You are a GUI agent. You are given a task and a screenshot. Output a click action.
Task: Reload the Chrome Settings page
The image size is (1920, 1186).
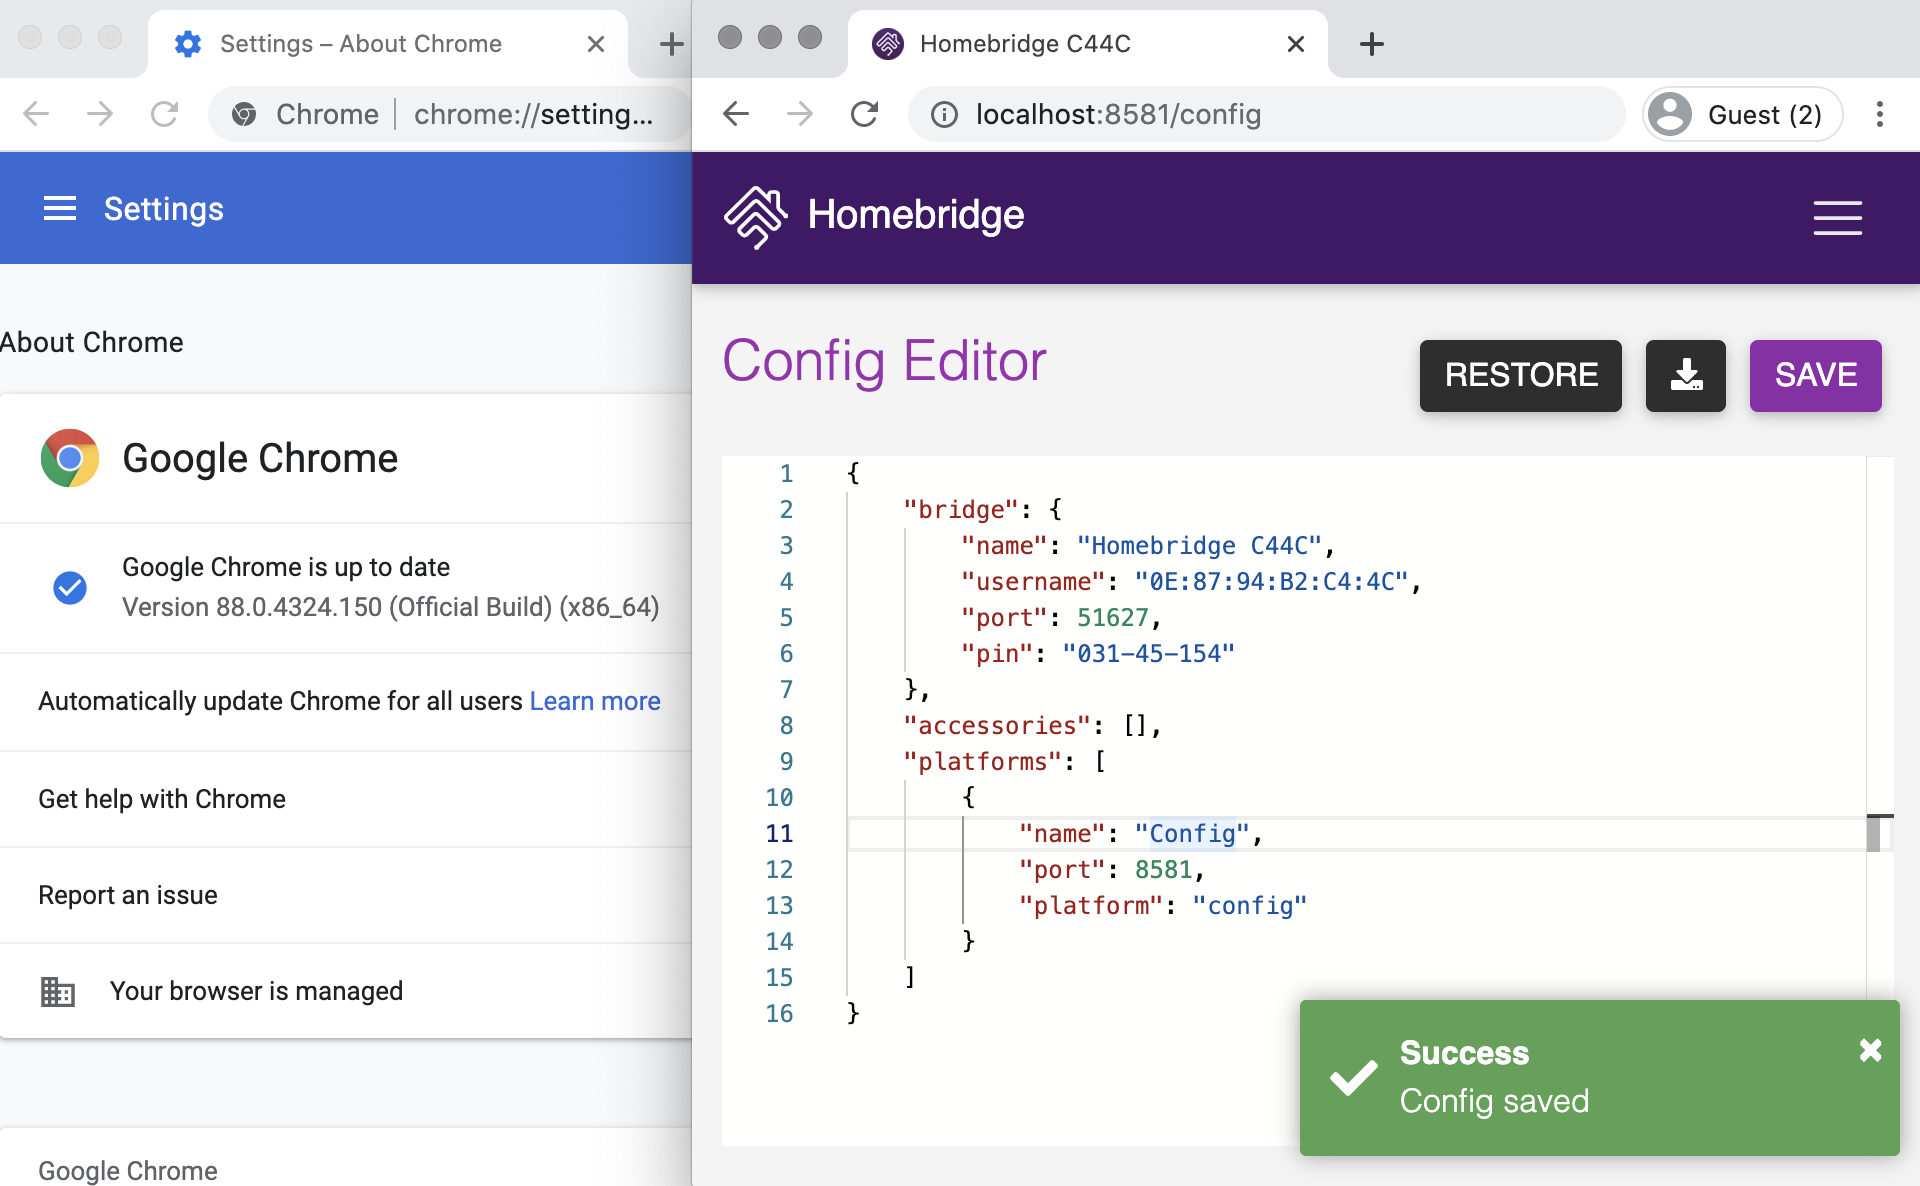165,115
